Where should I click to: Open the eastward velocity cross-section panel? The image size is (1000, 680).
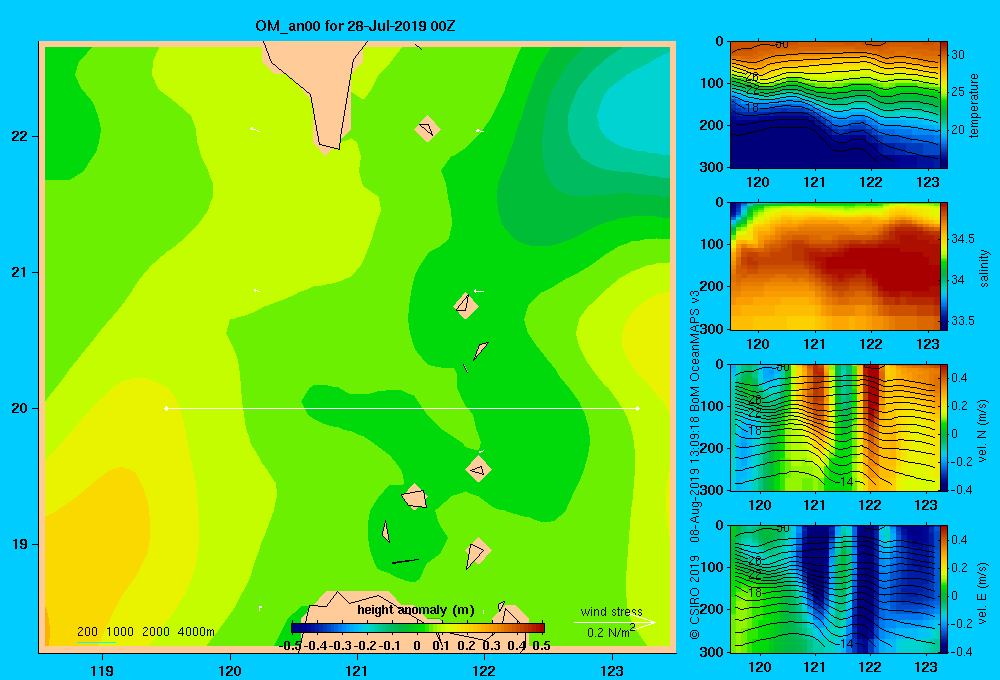click(x=834, y=589)
